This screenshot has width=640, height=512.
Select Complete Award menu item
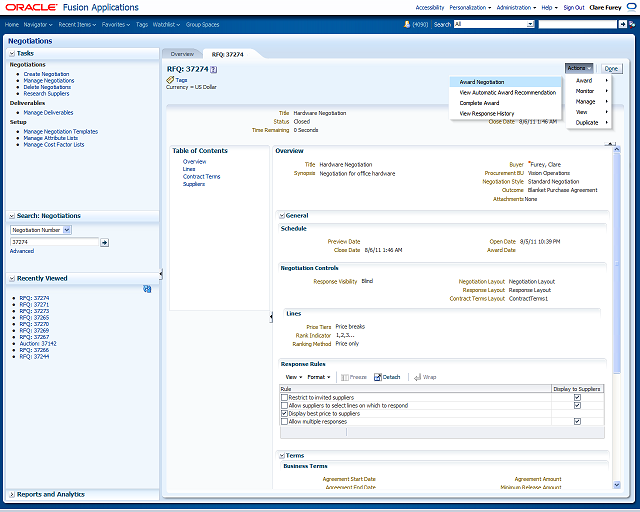coord(505,103)
